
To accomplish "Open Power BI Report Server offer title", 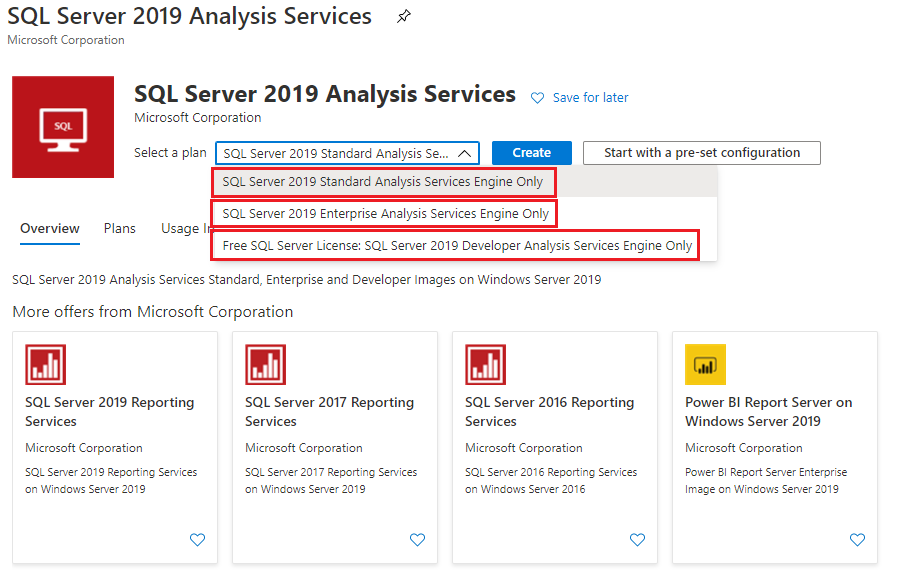I will click(x=768, y=412).
